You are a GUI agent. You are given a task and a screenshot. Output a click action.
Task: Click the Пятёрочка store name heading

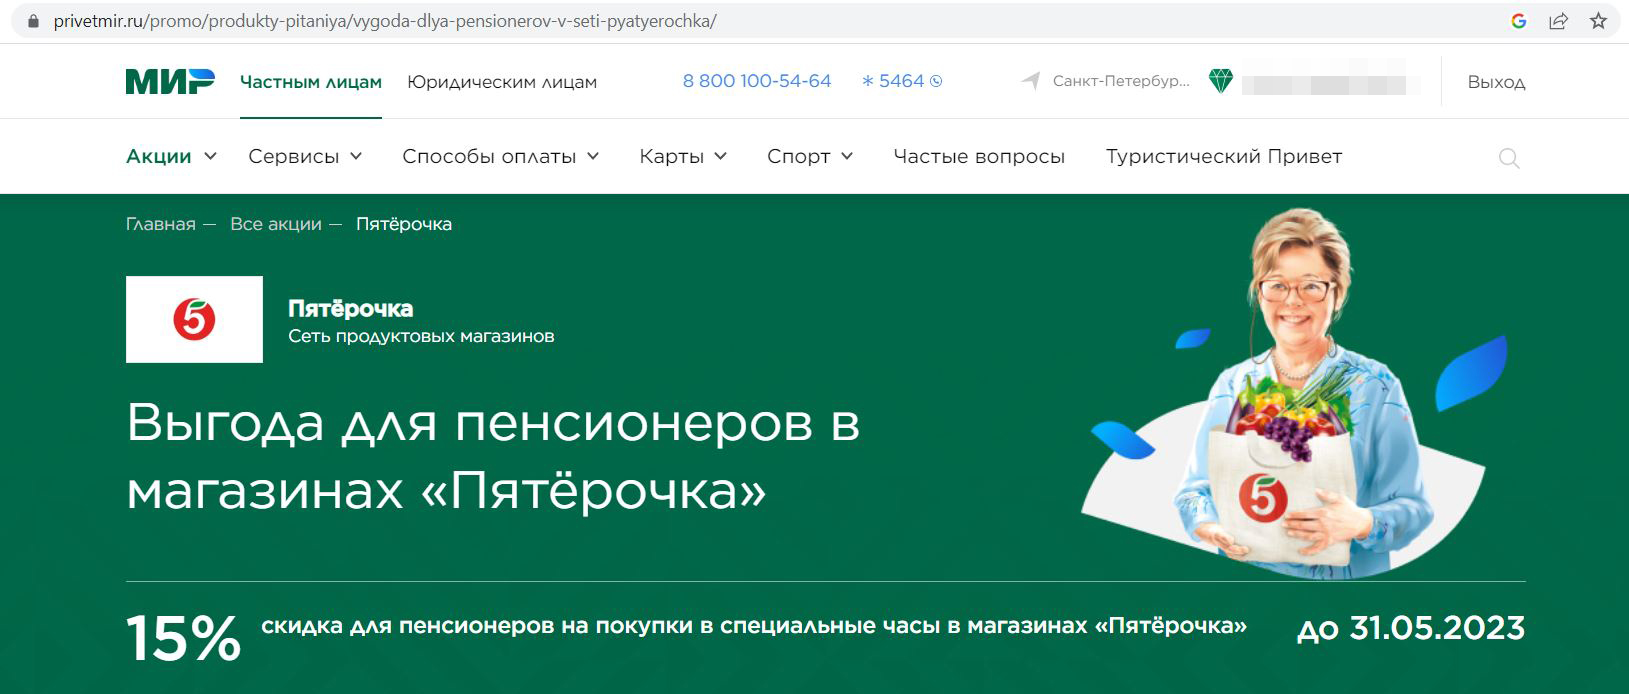click(x=351, y=308)
